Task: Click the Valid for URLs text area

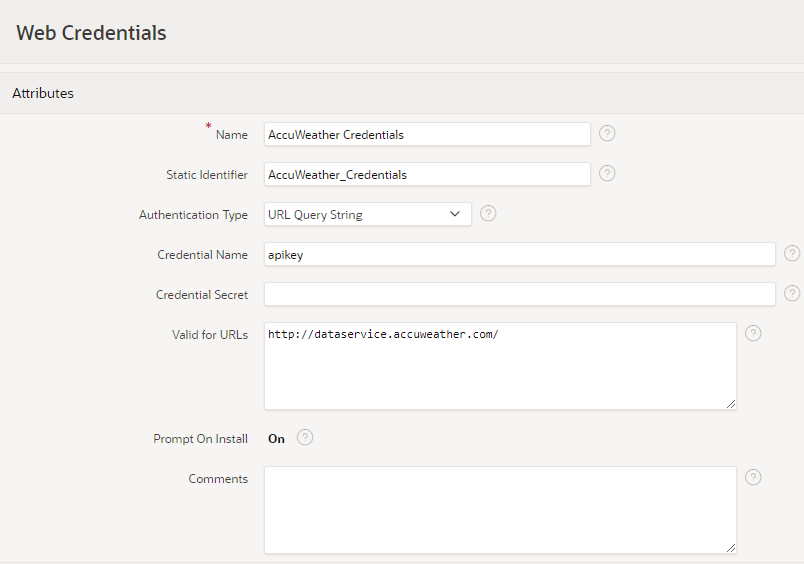Action: [x=500, y=366]
